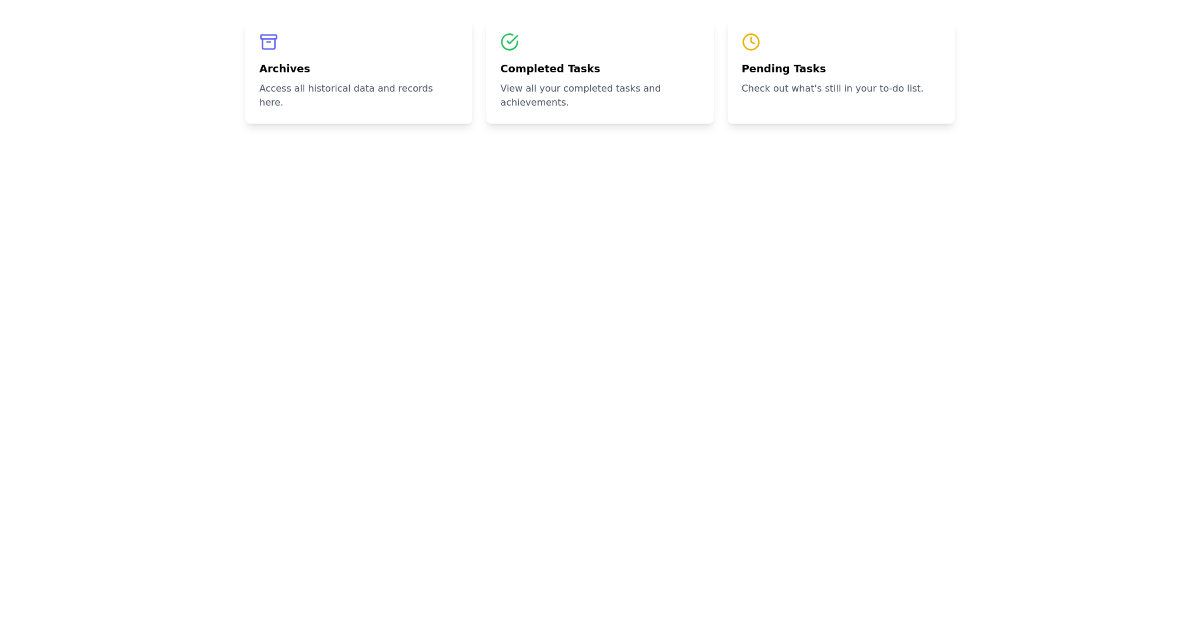Select the Completed Tasks heading text

coord(550,68)
